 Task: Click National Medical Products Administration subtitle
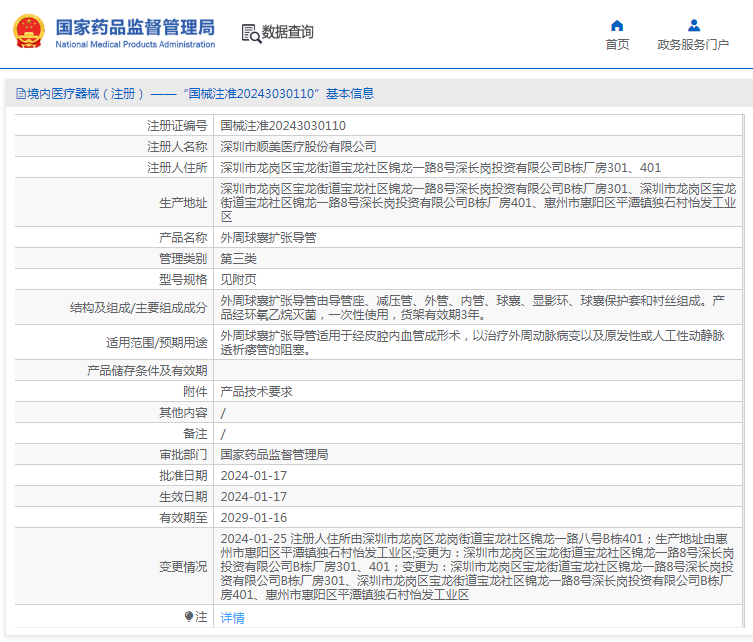coord(135,45)
